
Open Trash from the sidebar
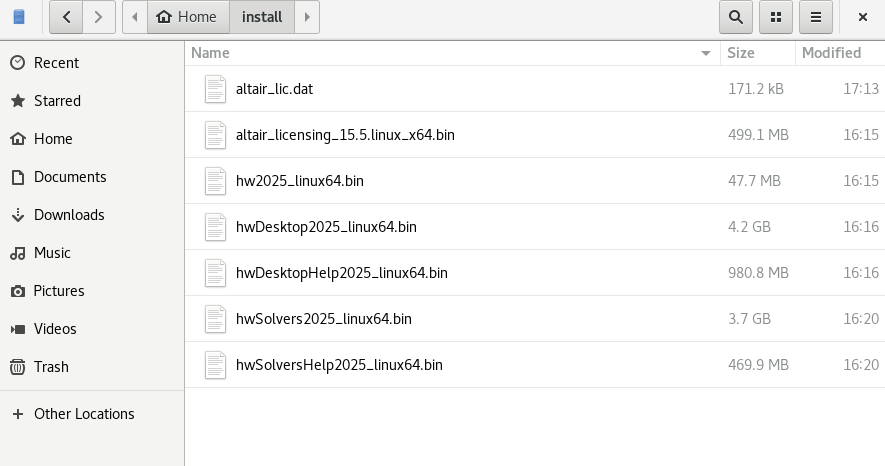click(x=51, y=367)
